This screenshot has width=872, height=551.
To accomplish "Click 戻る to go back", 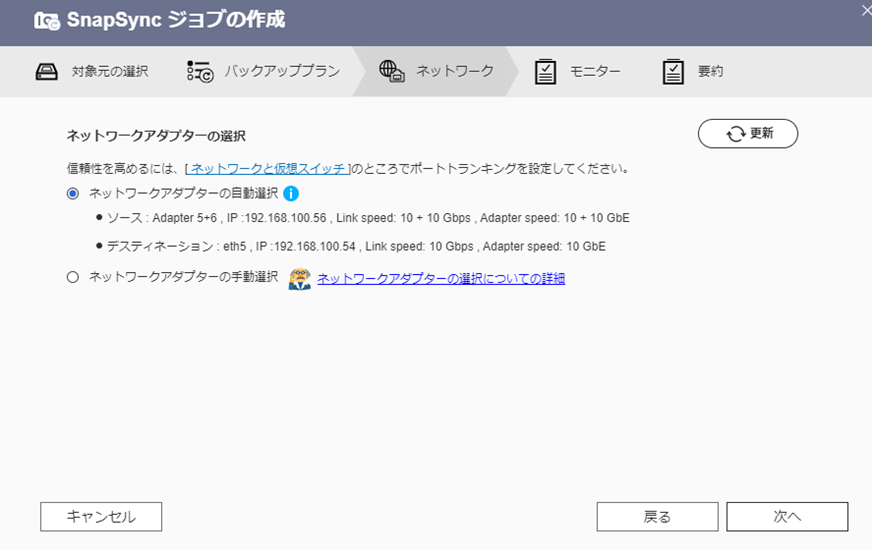I will click(657, 516).
